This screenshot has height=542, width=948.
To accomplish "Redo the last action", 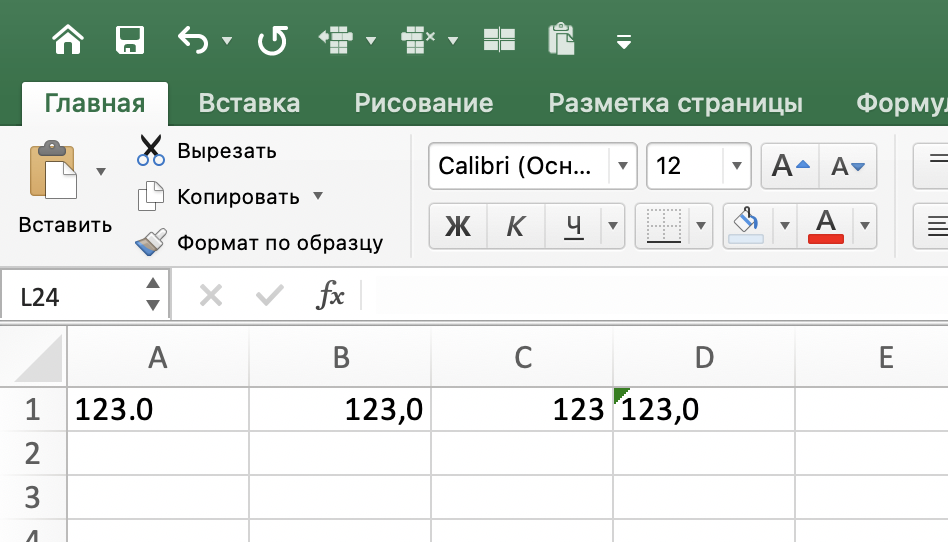I will tap(272, 41).
